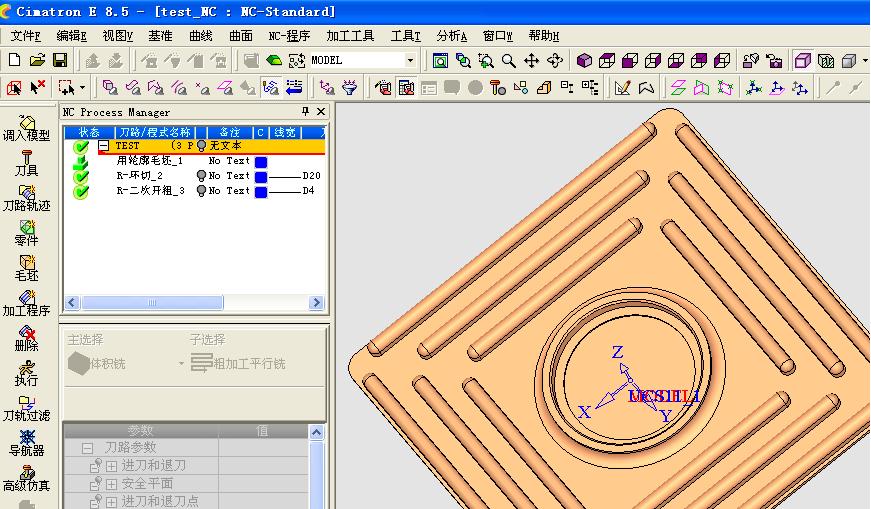Click the green solid body icon
The height and width of the screenshot is (509, 871).
[x=274, y=60]
